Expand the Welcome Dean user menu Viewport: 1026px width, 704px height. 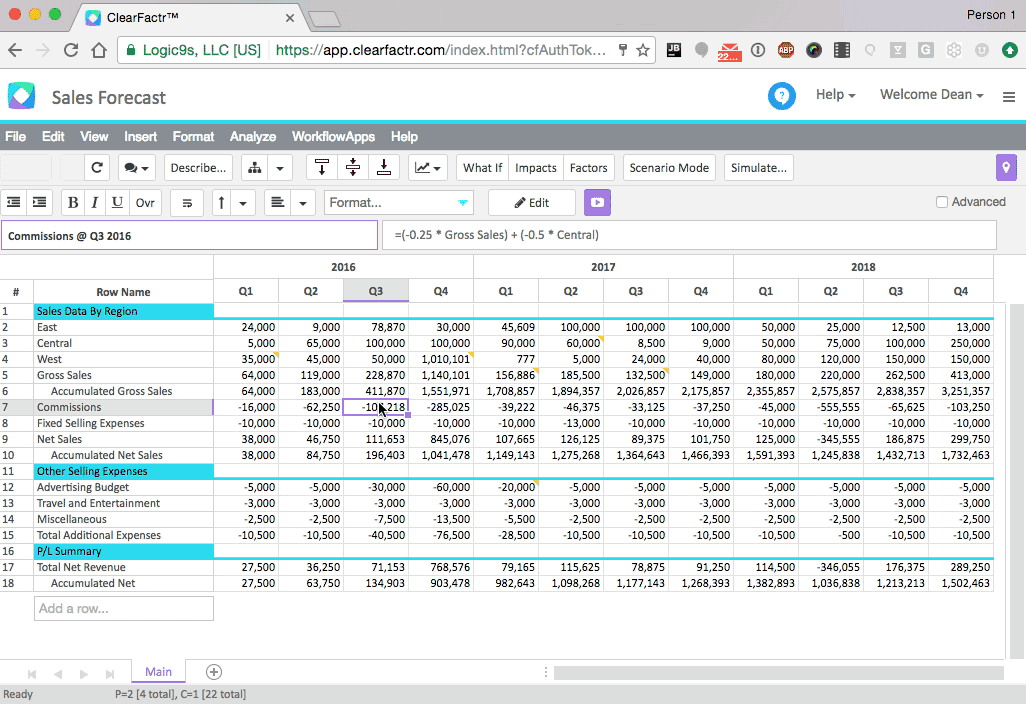(931, 95)
